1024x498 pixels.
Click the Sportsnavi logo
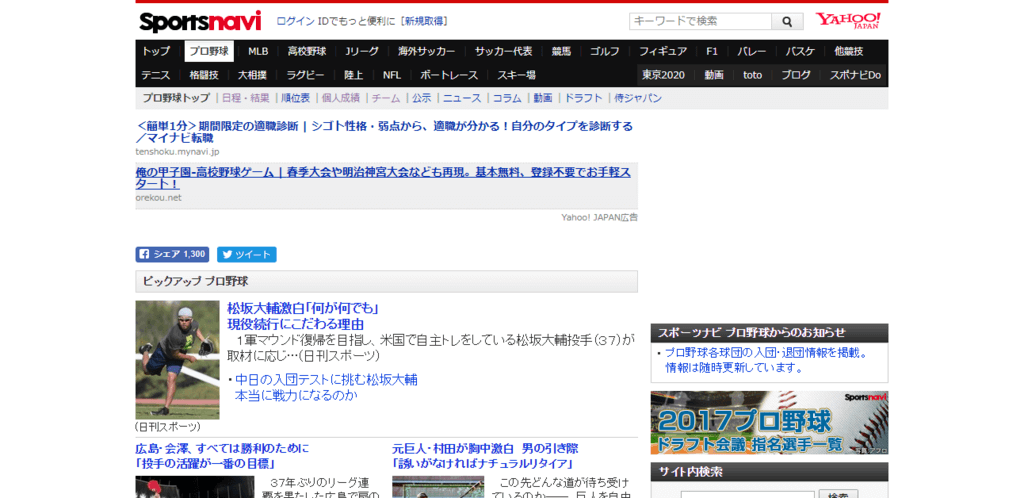200,22
